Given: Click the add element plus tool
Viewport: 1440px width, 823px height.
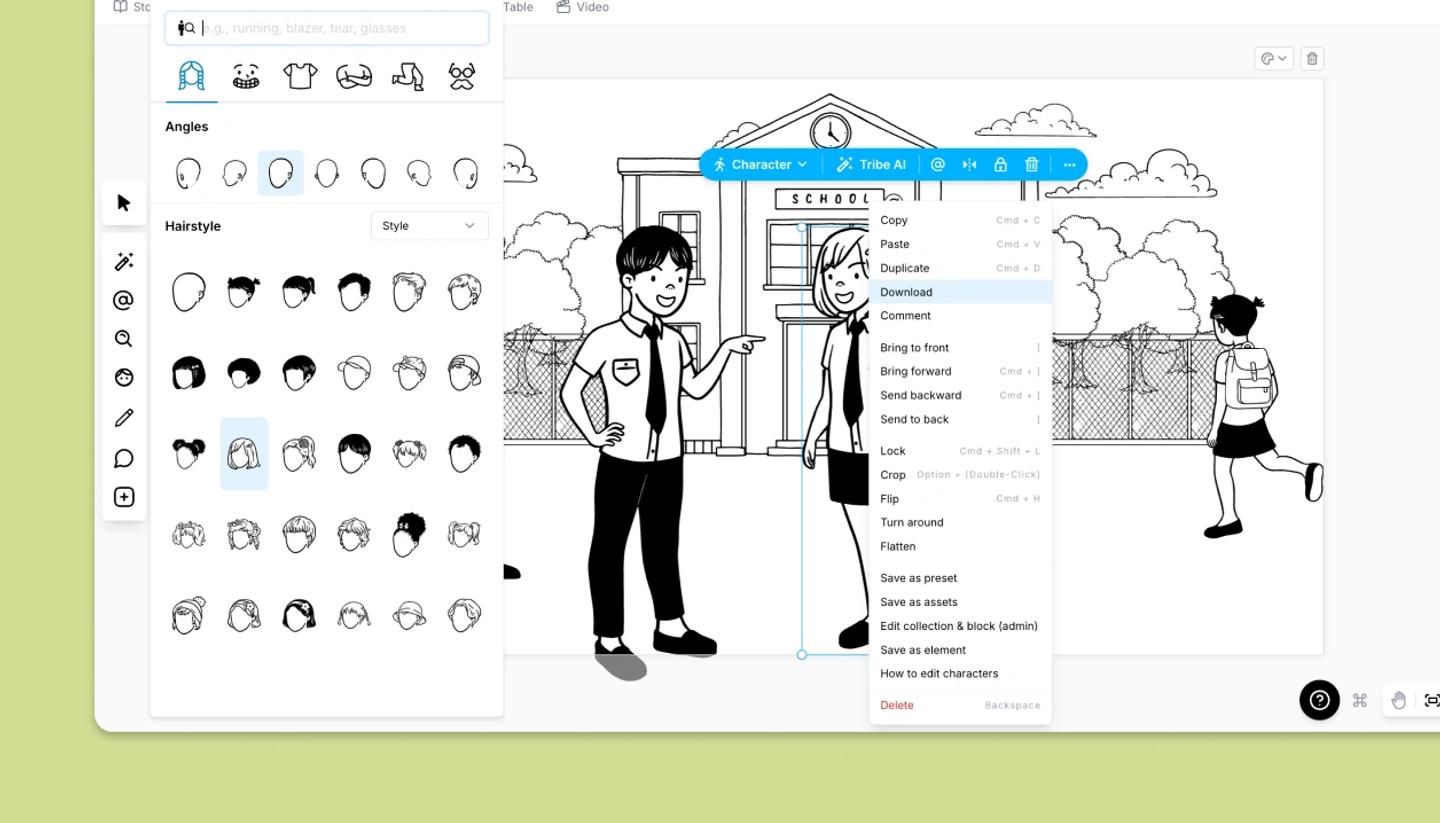Looking at the screenshot, I should point(124,497).
